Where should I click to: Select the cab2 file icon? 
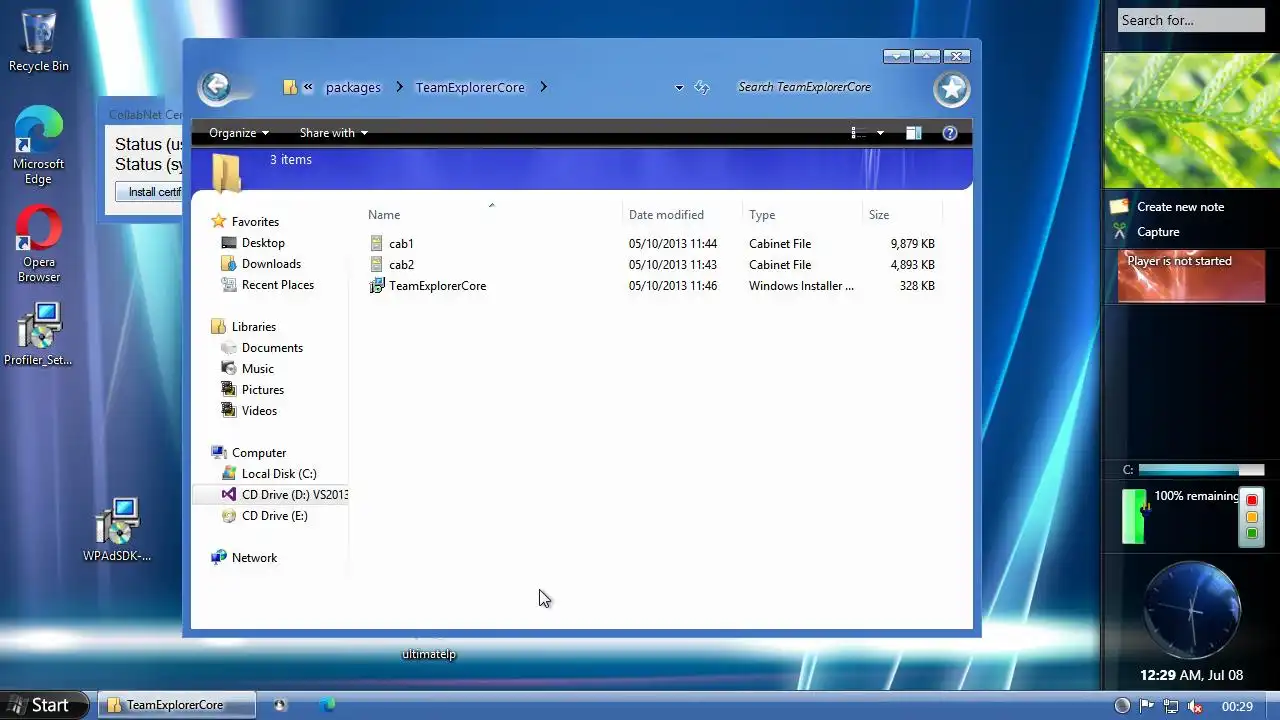coord(377,264)
